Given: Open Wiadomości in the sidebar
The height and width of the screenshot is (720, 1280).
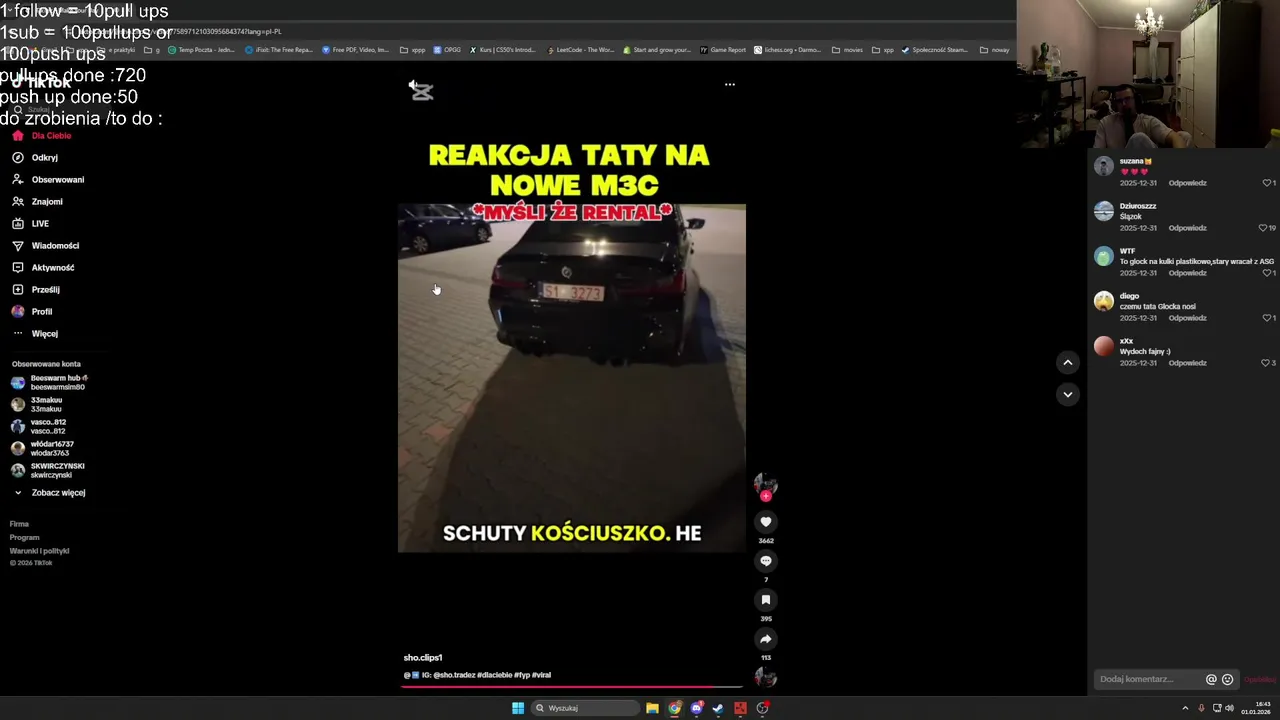Looking at the screenshot, I should pyautogui.click(x=45, y=246).
